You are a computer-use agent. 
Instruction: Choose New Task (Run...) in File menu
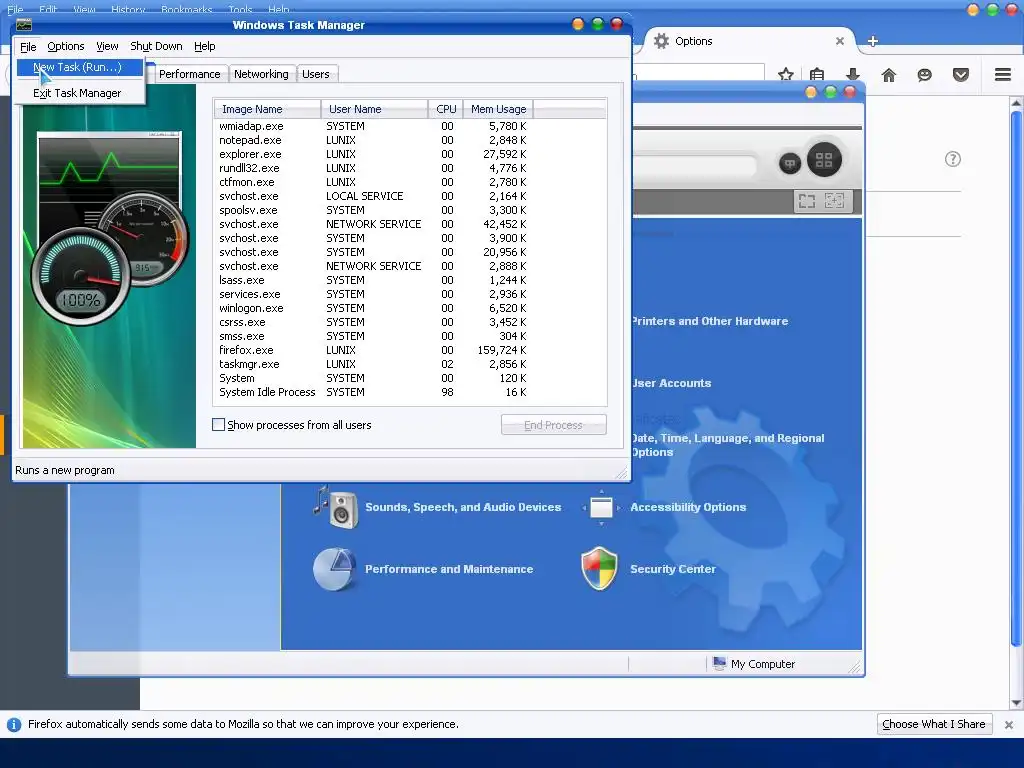[x=78, y=67]
